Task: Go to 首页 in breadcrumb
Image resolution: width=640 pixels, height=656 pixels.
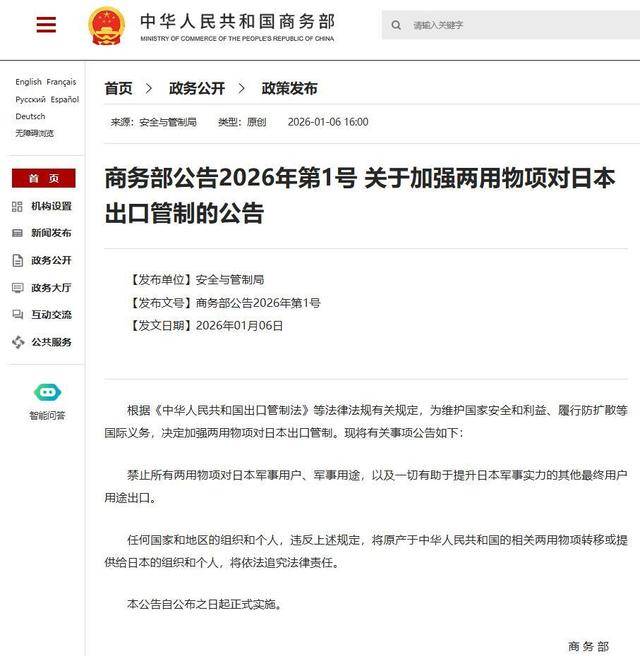Action: [118, 88]
